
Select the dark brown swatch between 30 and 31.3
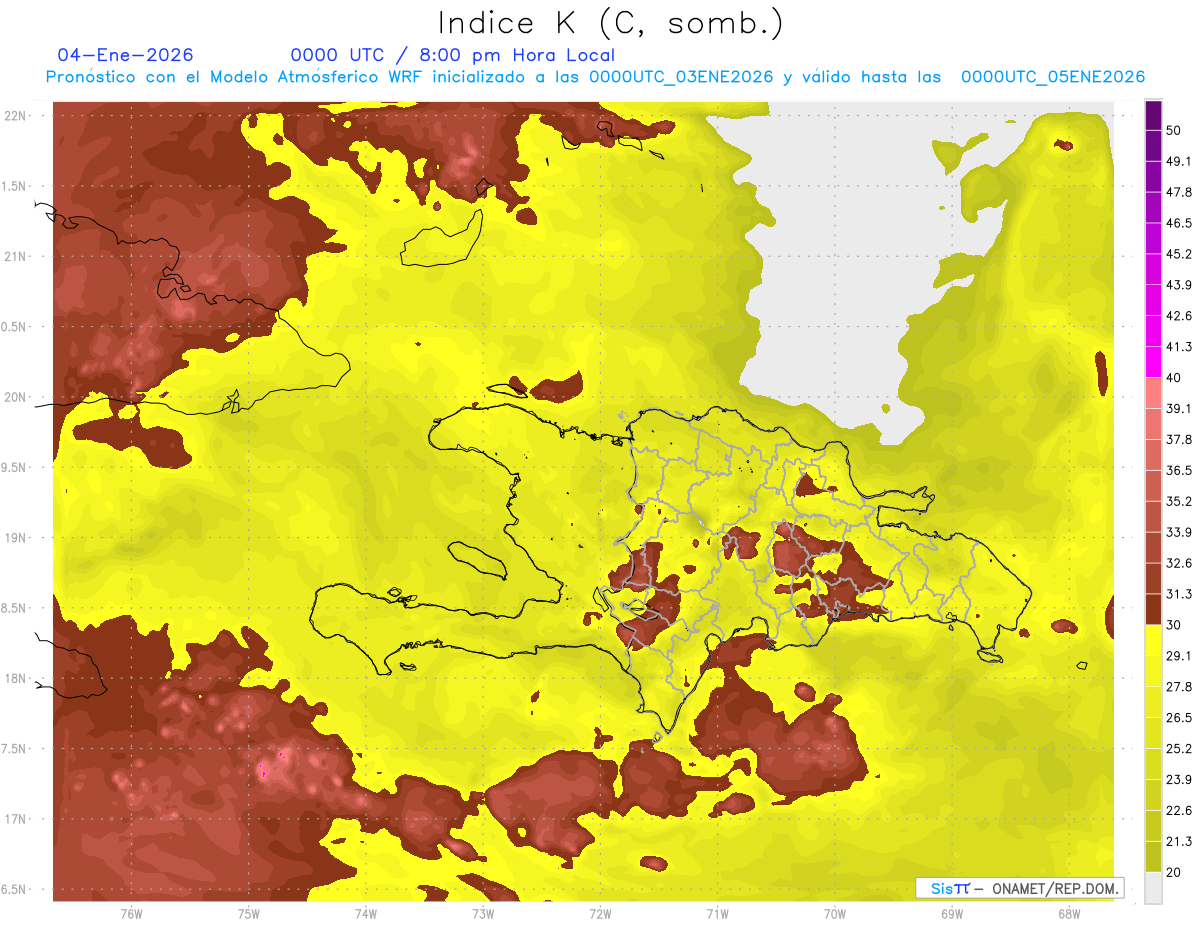1154,609
